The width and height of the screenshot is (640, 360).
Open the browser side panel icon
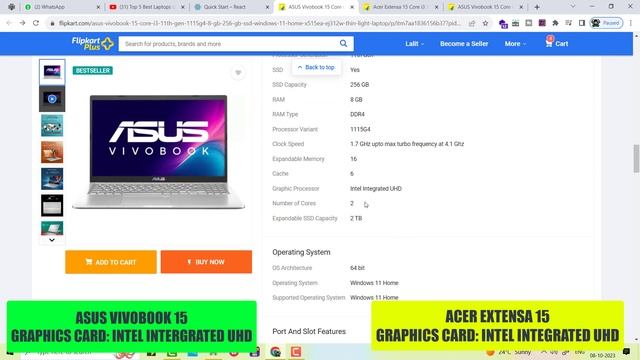tap(582, 23)
